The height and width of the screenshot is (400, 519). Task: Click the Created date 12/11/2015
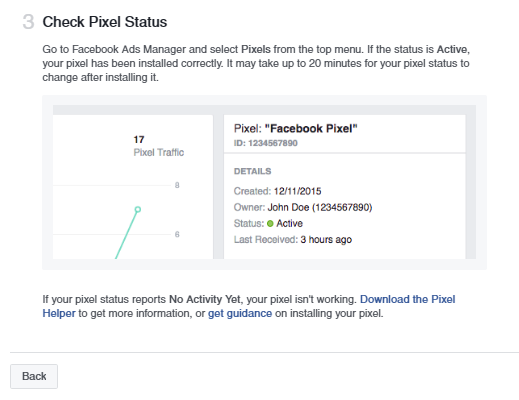coord(297,191)
